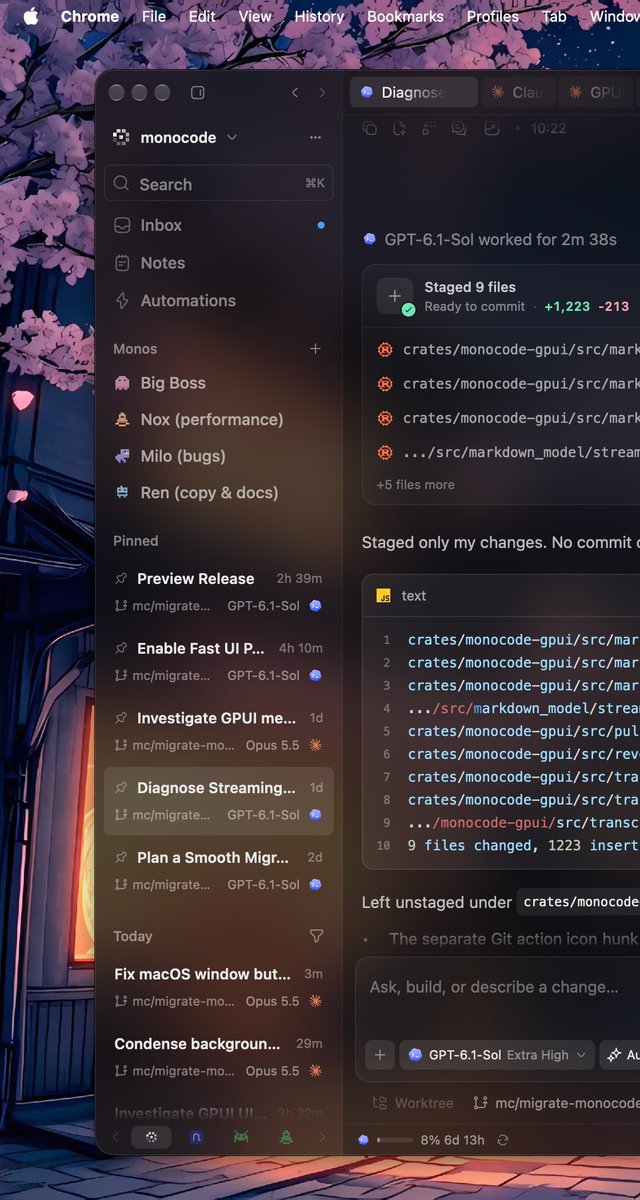
Task: Unpin the Diagnose Streaming thread
Action: (121, 788)
